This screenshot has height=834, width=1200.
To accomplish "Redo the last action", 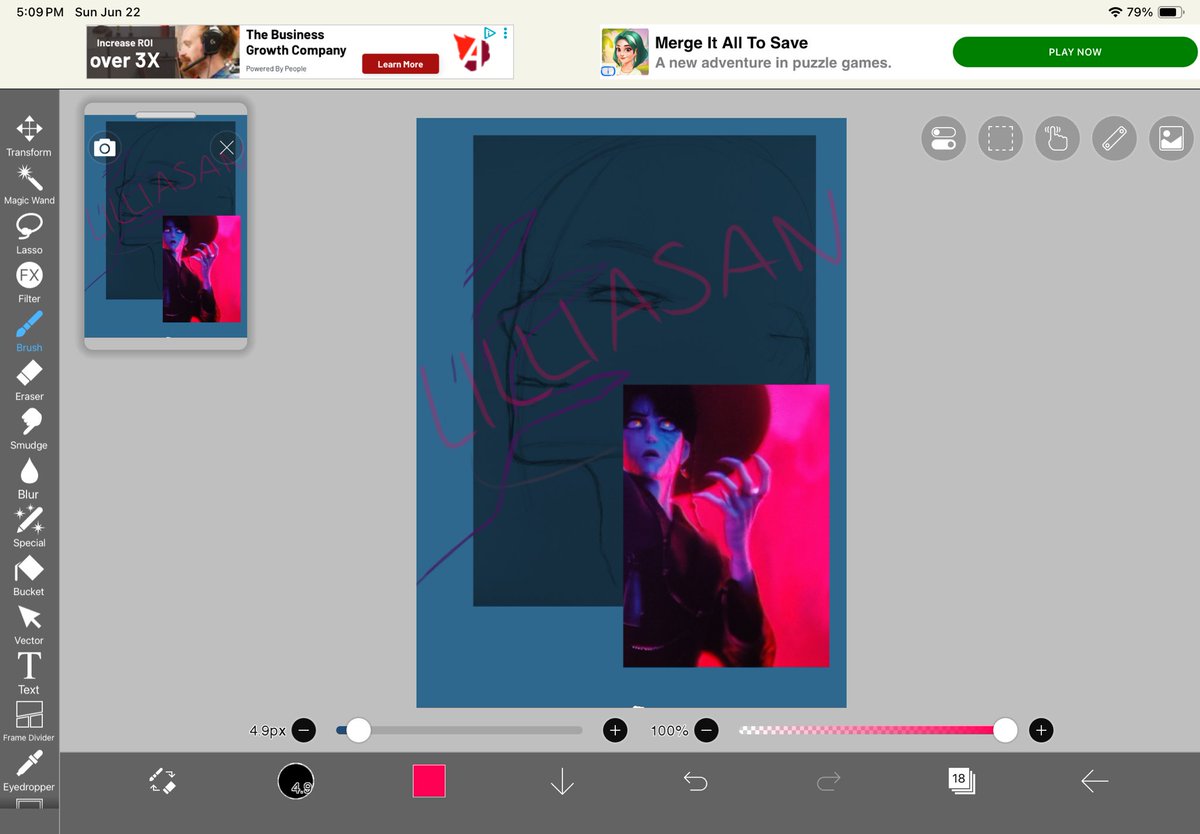I will 828,781.
